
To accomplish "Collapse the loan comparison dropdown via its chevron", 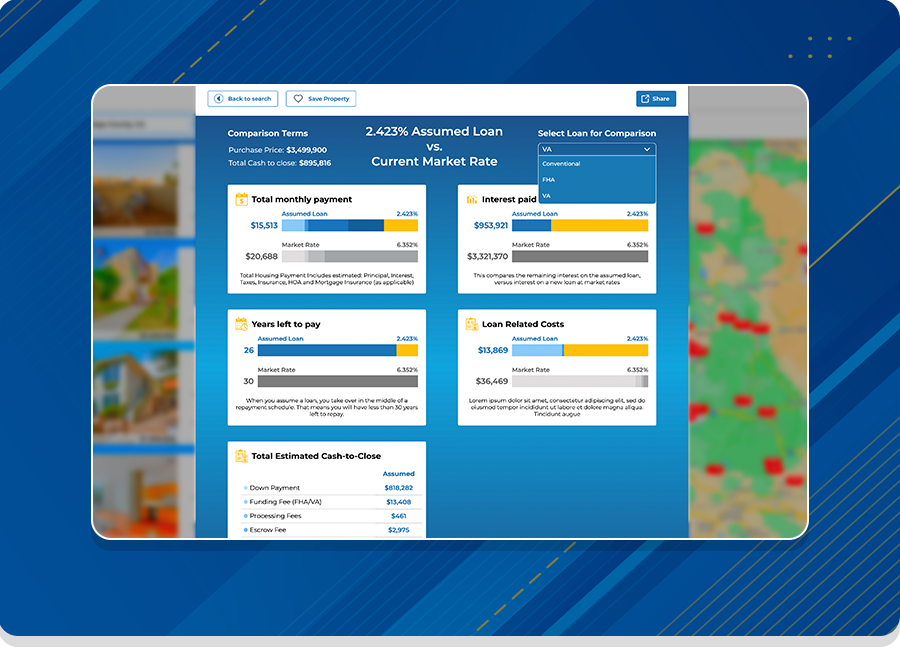I will [x=647, y=149].
